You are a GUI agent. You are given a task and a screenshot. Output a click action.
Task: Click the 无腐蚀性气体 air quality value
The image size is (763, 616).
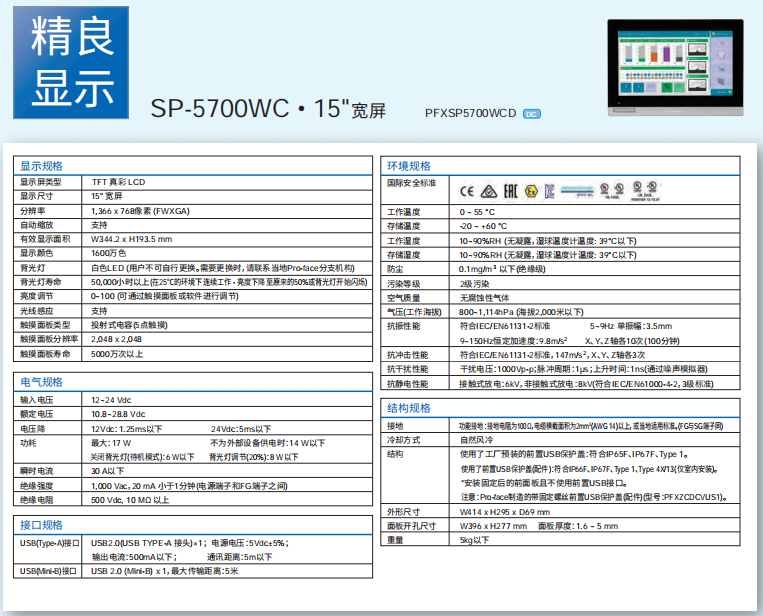tap(485, 298)
